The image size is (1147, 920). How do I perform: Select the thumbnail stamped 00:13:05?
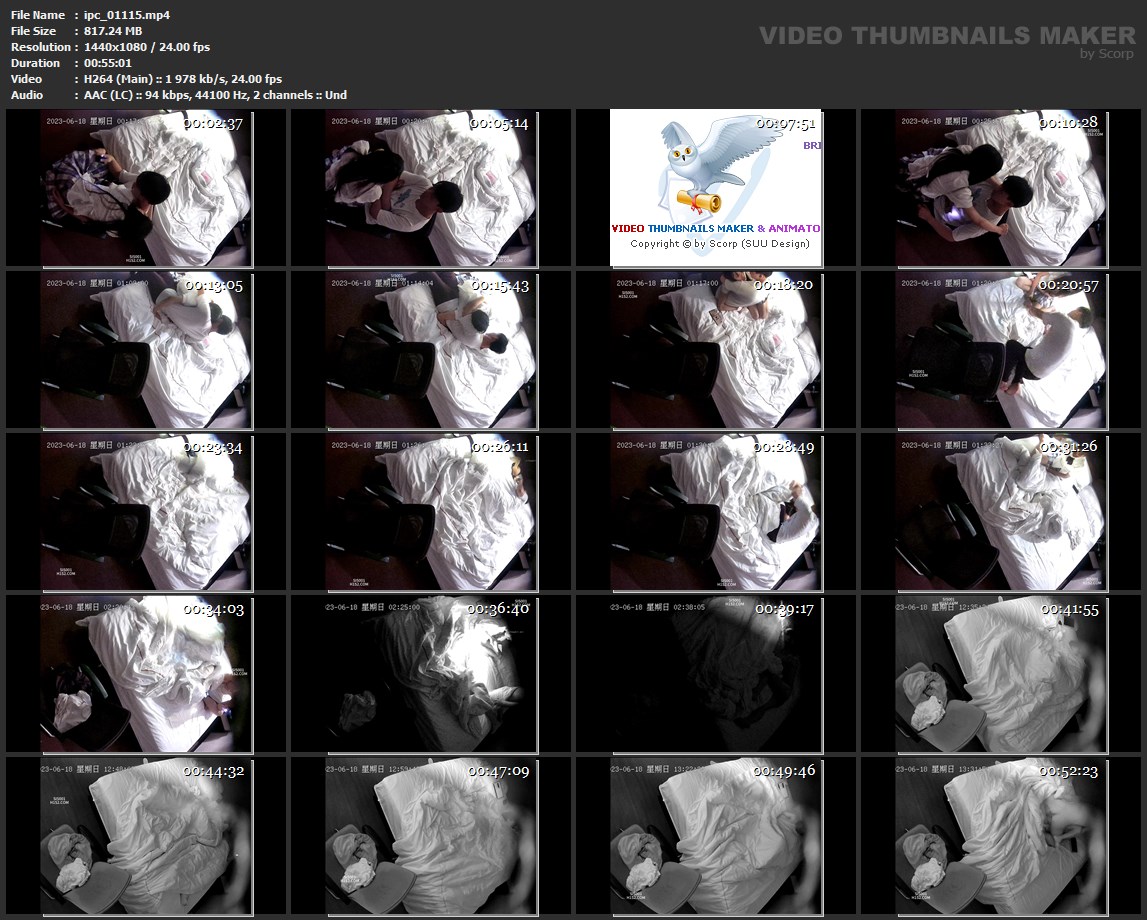pyautogui.click(x=146, y=350)
